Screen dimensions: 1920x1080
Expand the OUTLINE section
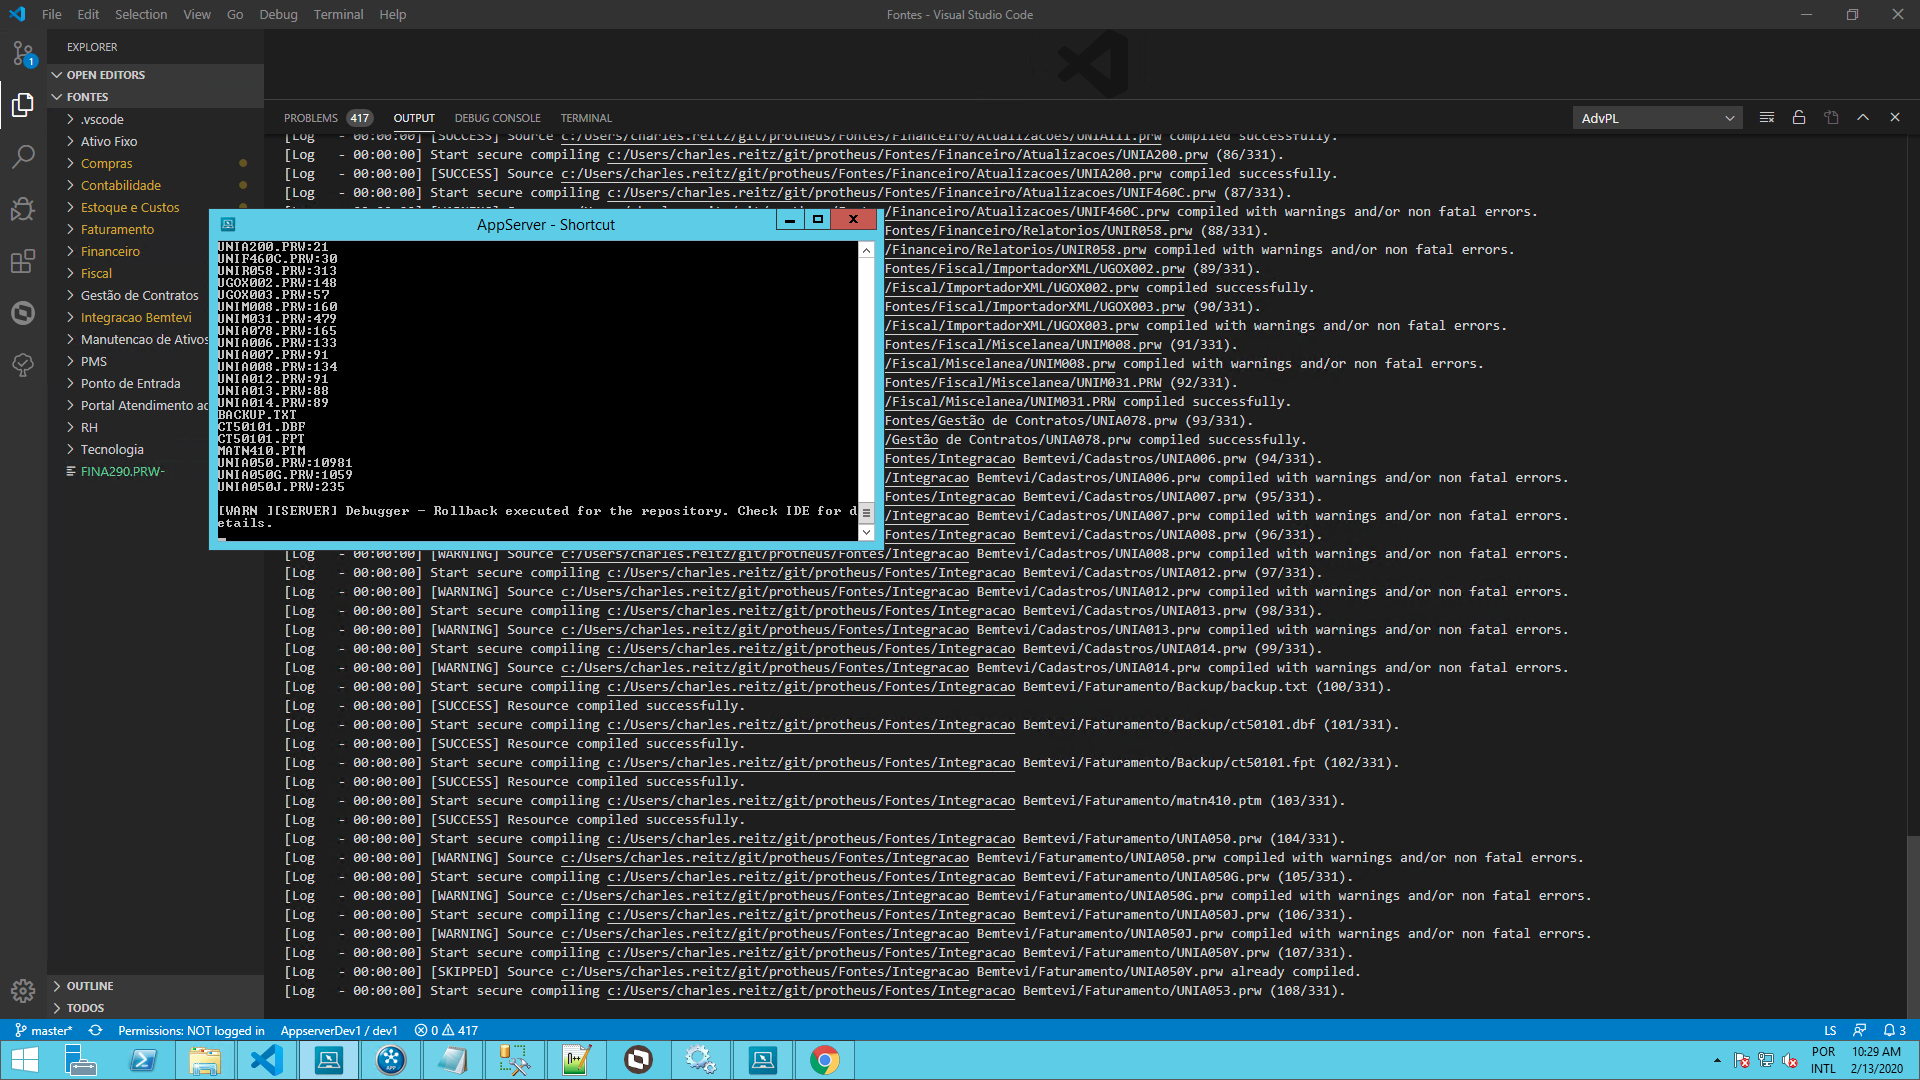coord(90,986)
